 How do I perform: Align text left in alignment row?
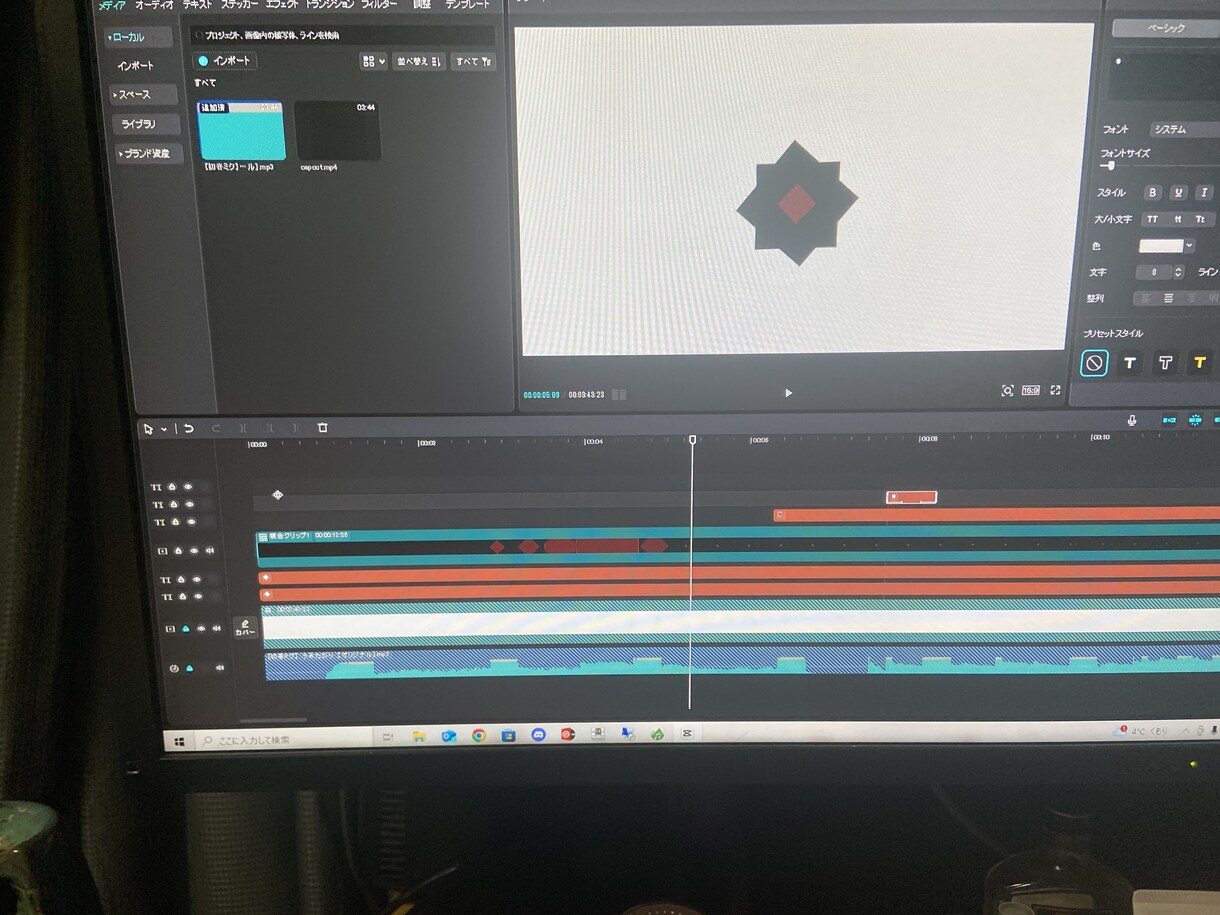click(x=1144, y=298)
